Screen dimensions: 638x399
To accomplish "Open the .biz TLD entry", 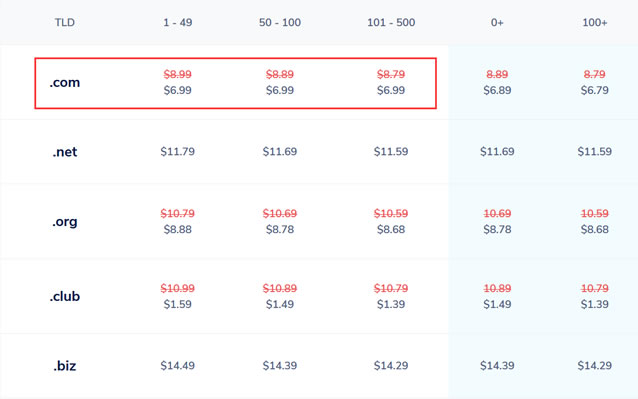I will (65, 366).
